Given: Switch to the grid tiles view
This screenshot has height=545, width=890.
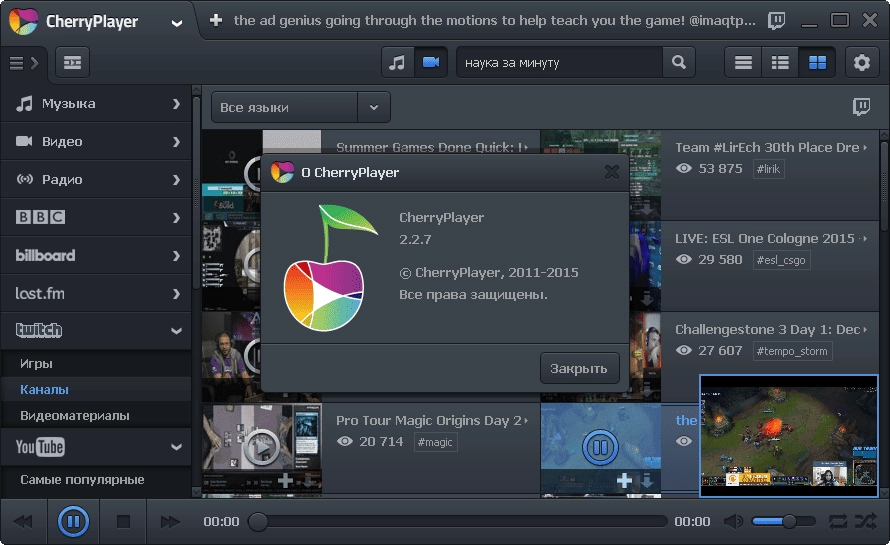Looking at the screenshot, I should coord(817,62).
